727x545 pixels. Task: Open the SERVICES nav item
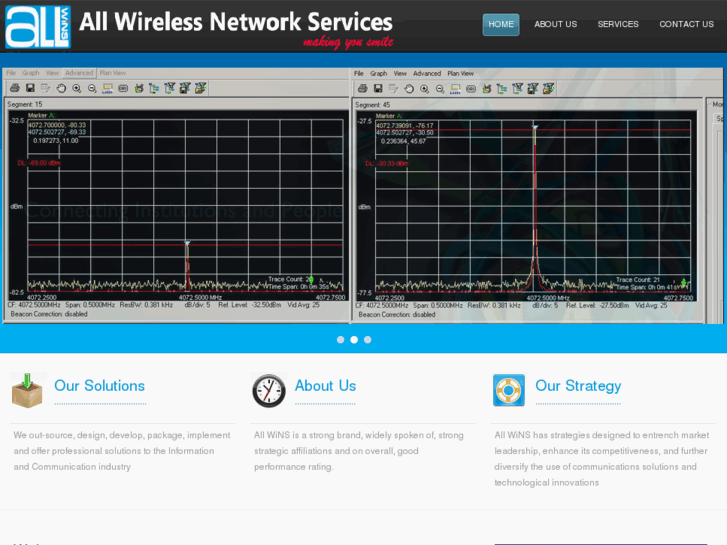(x=618, y=24)
